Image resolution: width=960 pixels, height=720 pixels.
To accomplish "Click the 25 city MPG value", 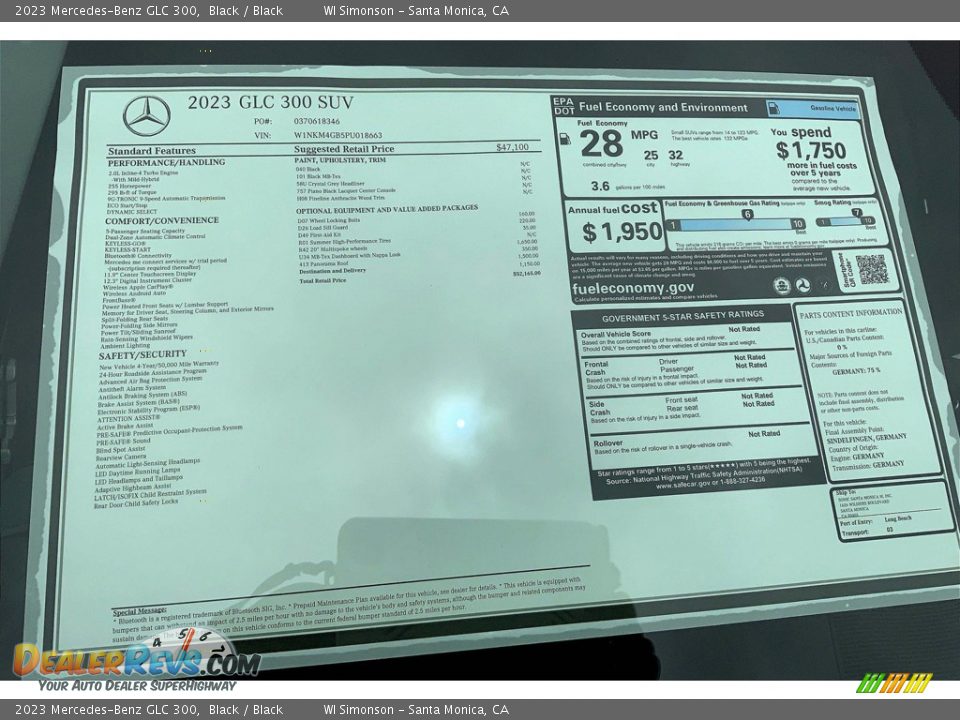I will (x=651, y=156).
